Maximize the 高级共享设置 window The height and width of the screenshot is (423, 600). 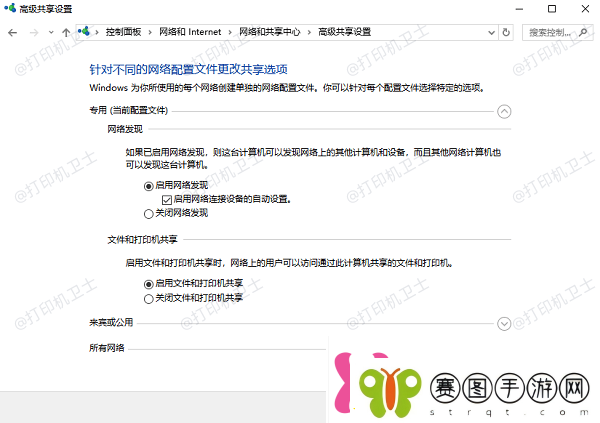pyautogui.click(x=552, y=9)
